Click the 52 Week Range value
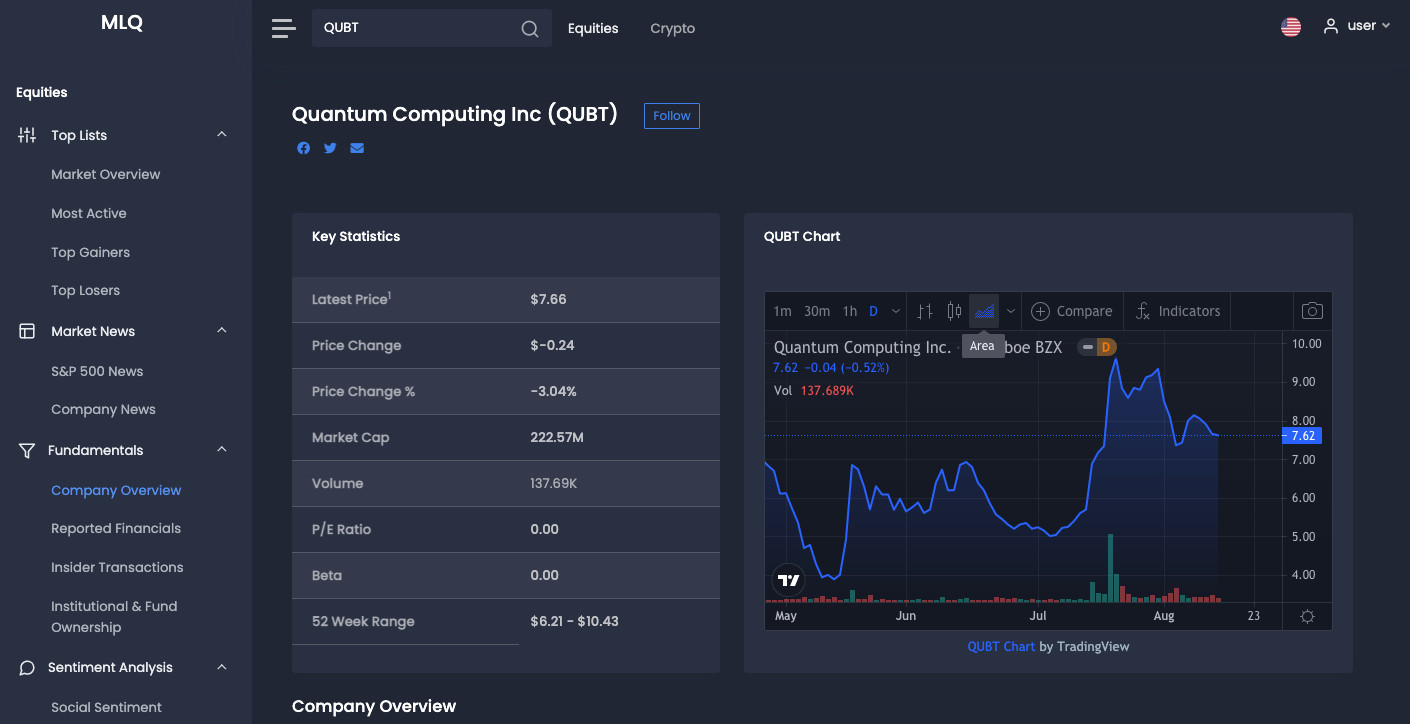 pyautogui.click(x=575, y=621)
